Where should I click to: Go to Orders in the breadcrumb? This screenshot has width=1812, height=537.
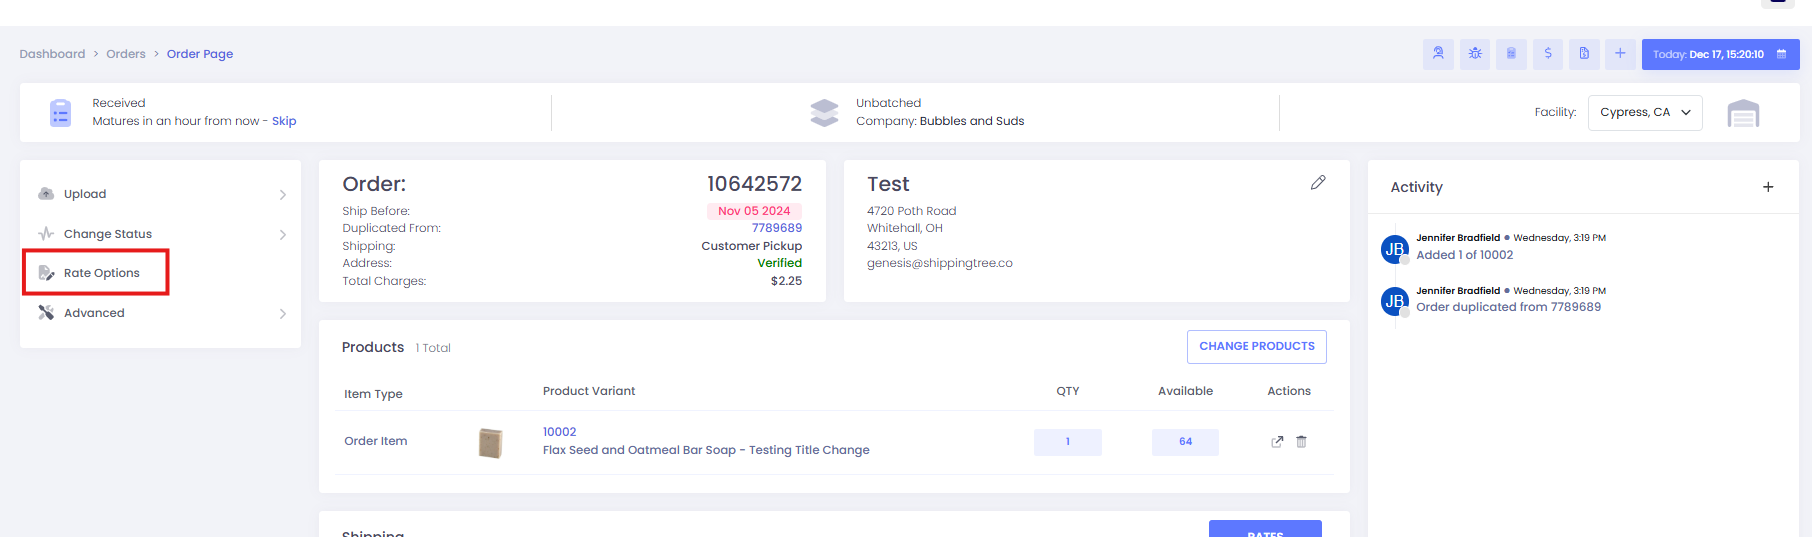coord(126,54)
